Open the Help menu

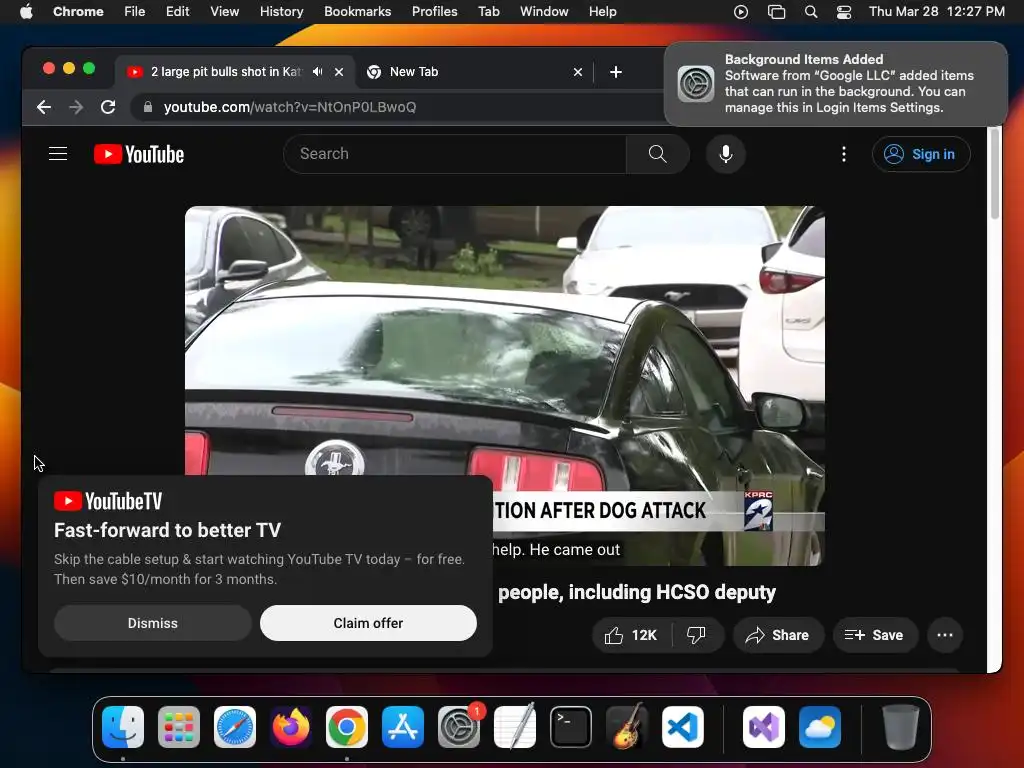pyautogui.click(x=602, y=12)
